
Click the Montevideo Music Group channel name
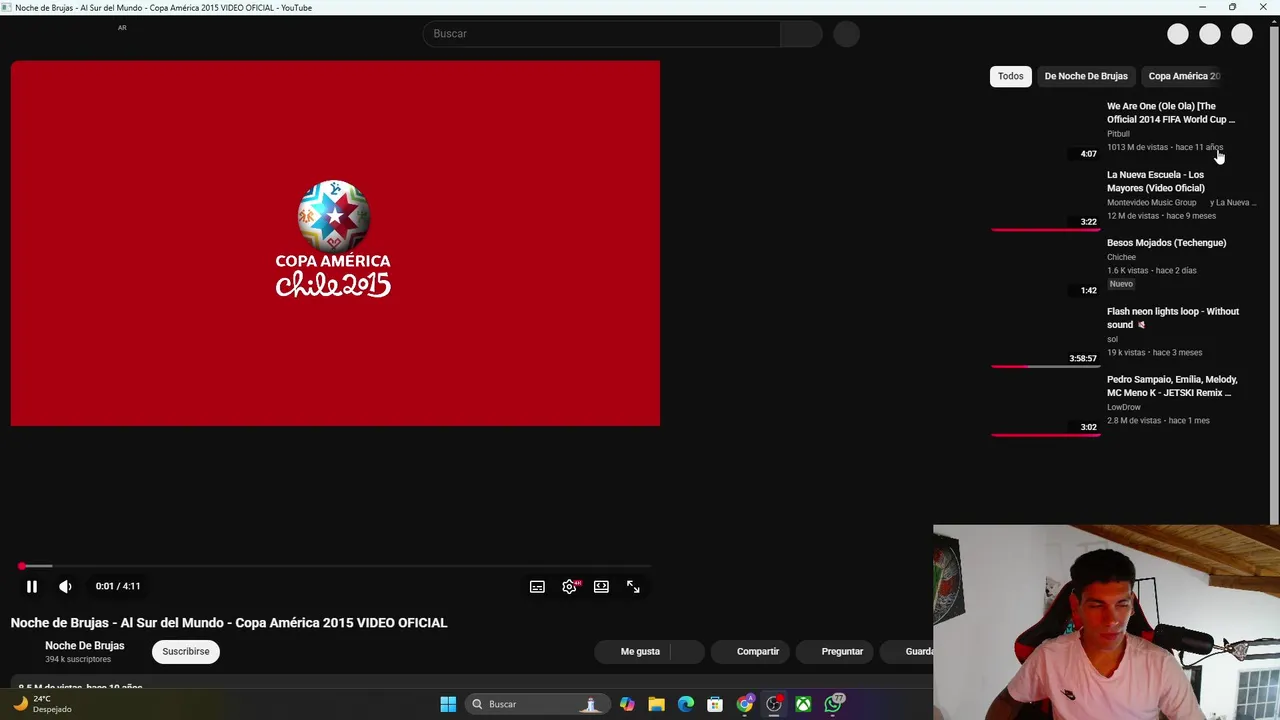[x=1151, y=203]
